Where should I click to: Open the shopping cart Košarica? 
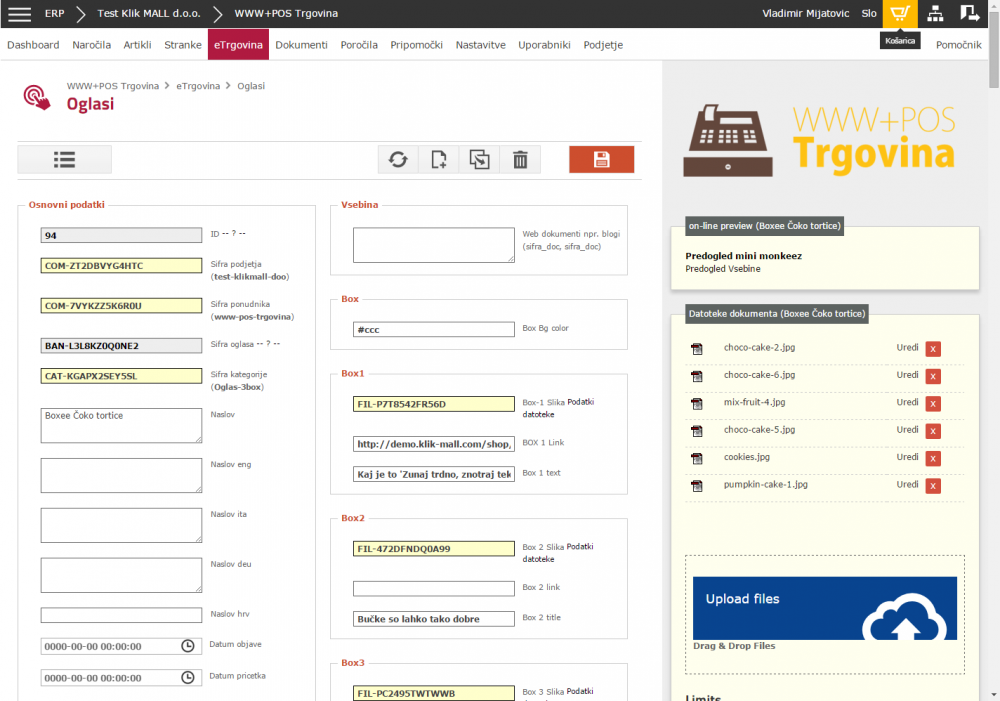tap(900, 14)
